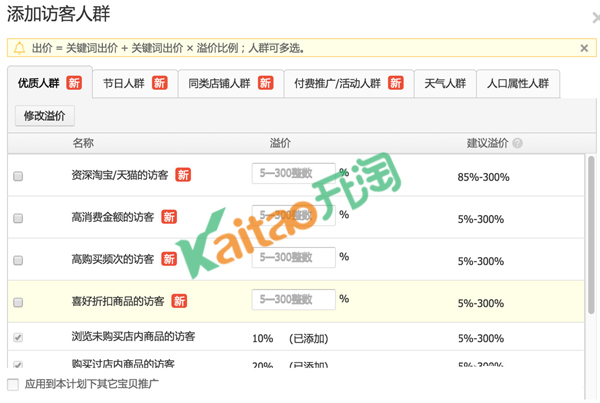The width and height of the screenshot is (600, 403).
Task: Click the 添加访客人群 dialog title
Action: point(59,14)
